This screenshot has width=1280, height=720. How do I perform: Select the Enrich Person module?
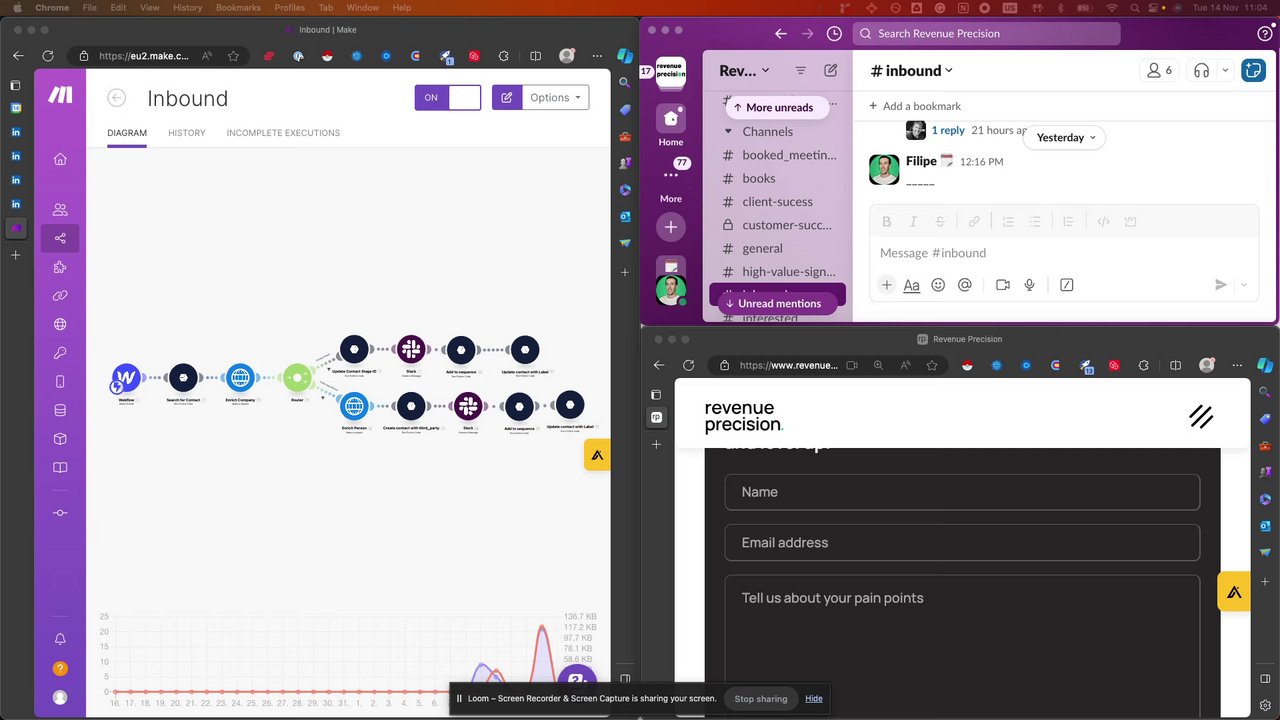coord(354,407)
